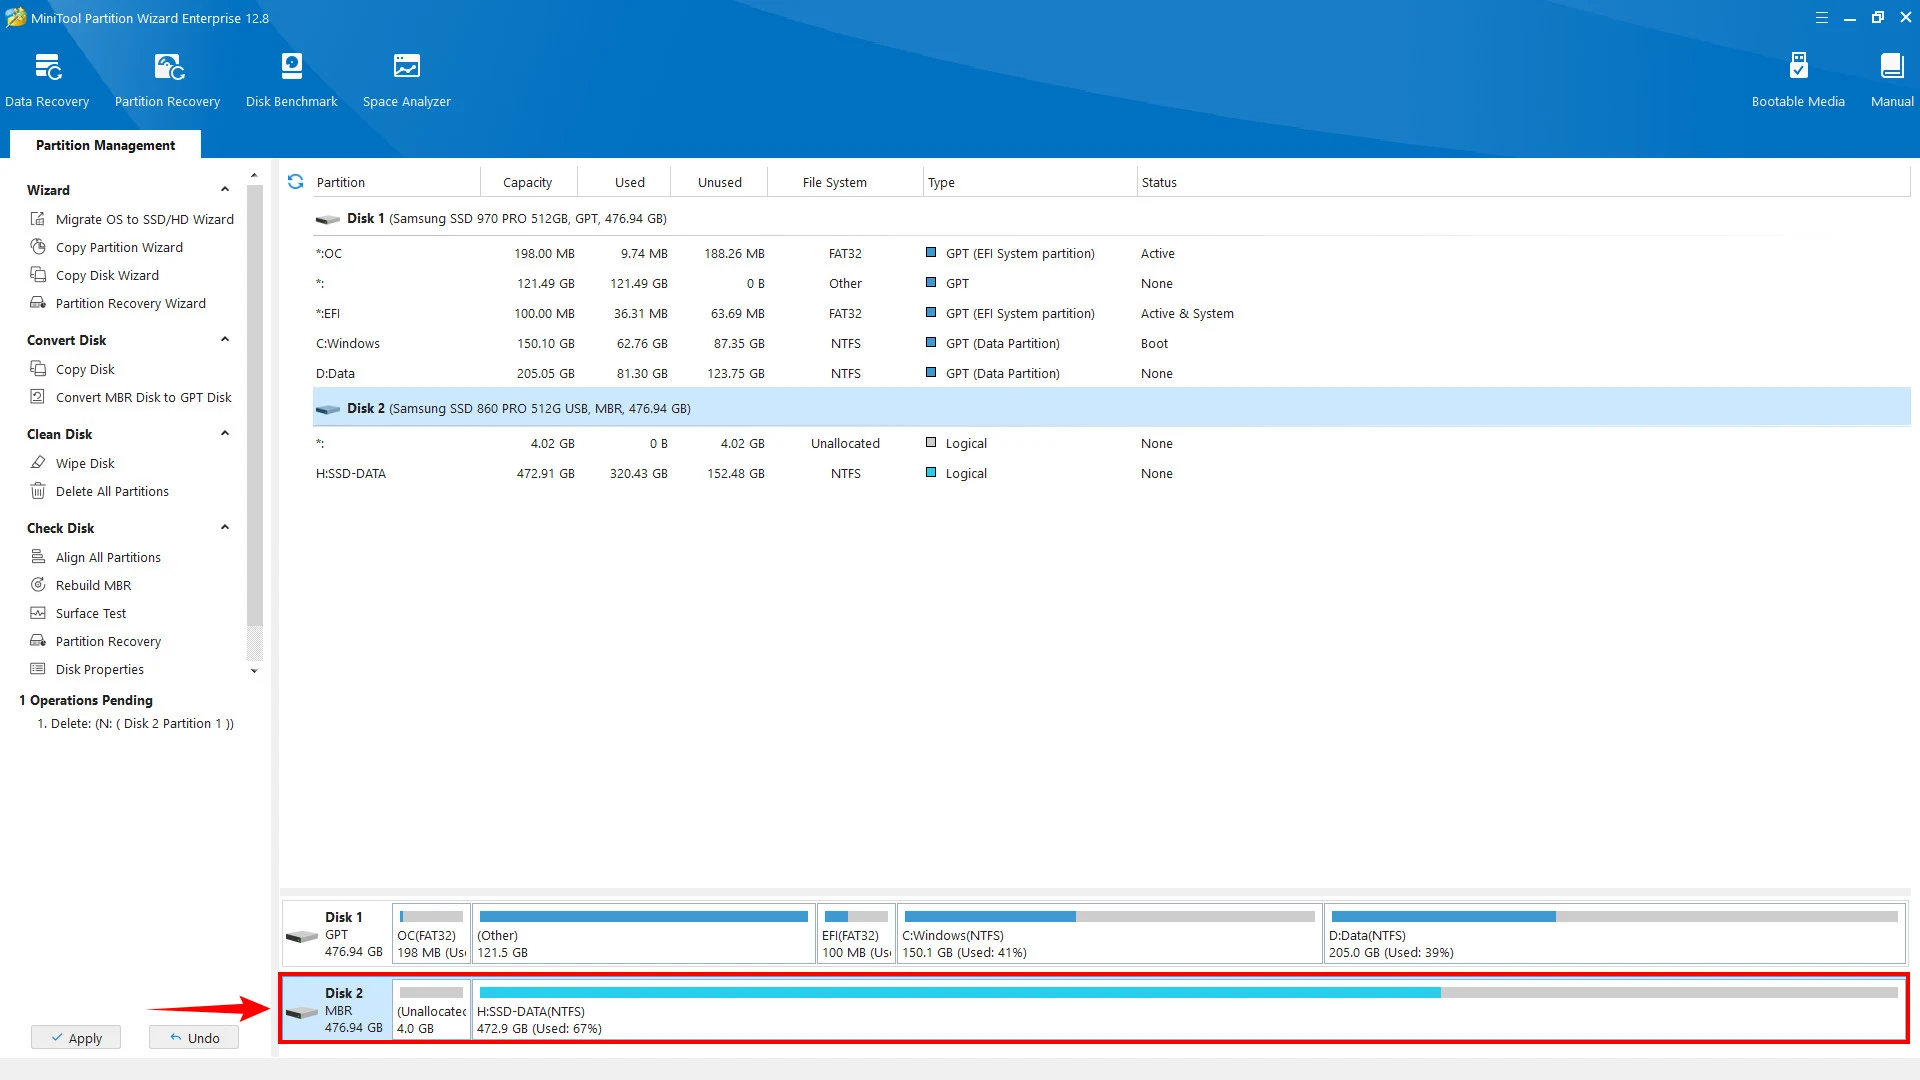Click Unallocated 4.0 GB block in disk map
This screenshot has height=1080, width=1920.
click(431, 1009)
